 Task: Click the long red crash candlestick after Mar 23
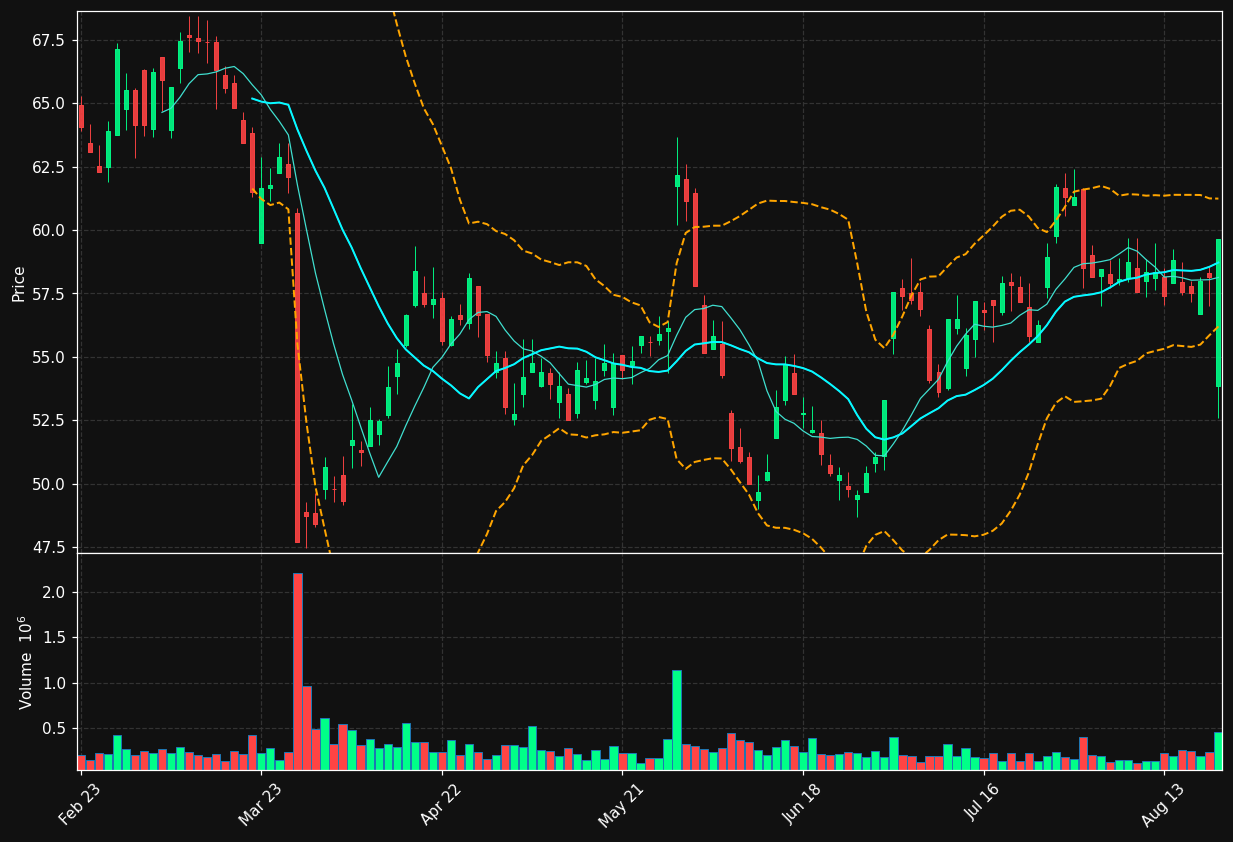click(297, 378)
